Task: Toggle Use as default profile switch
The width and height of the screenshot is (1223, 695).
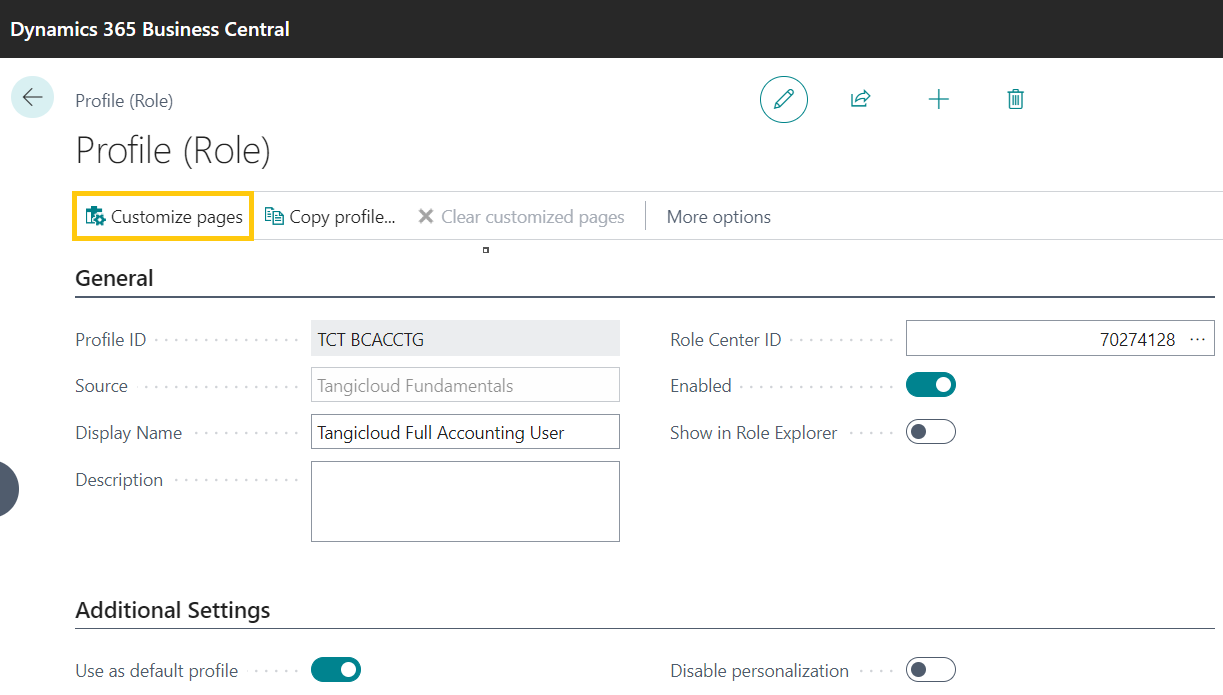Action: [x=336, y=670]
